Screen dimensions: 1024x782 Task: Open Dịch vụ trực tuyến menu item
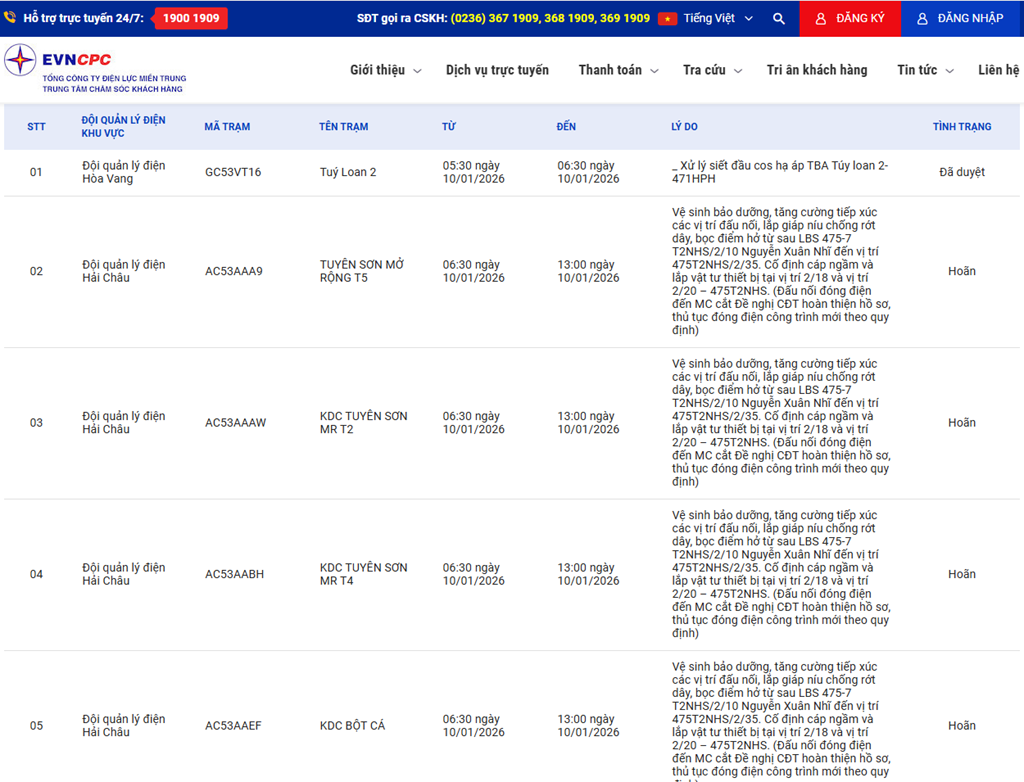pos(497,70)
